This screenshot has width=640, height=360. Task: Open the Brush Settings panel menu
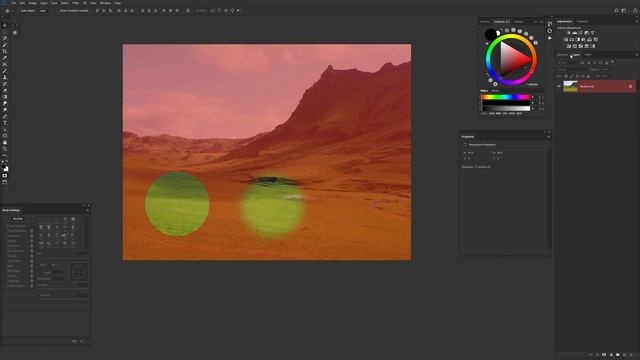[87, 210]
